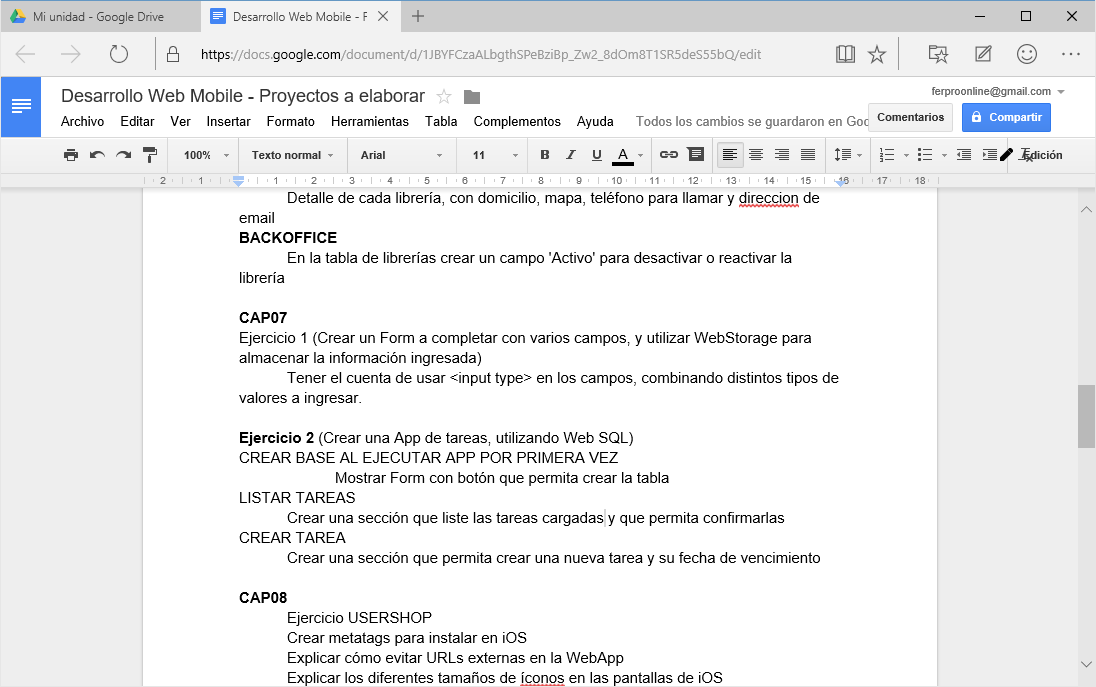Switch to Mi unidad Google Drive tab
The image size is (1096, 687).
pyautogui.click(x=101, y=17)
